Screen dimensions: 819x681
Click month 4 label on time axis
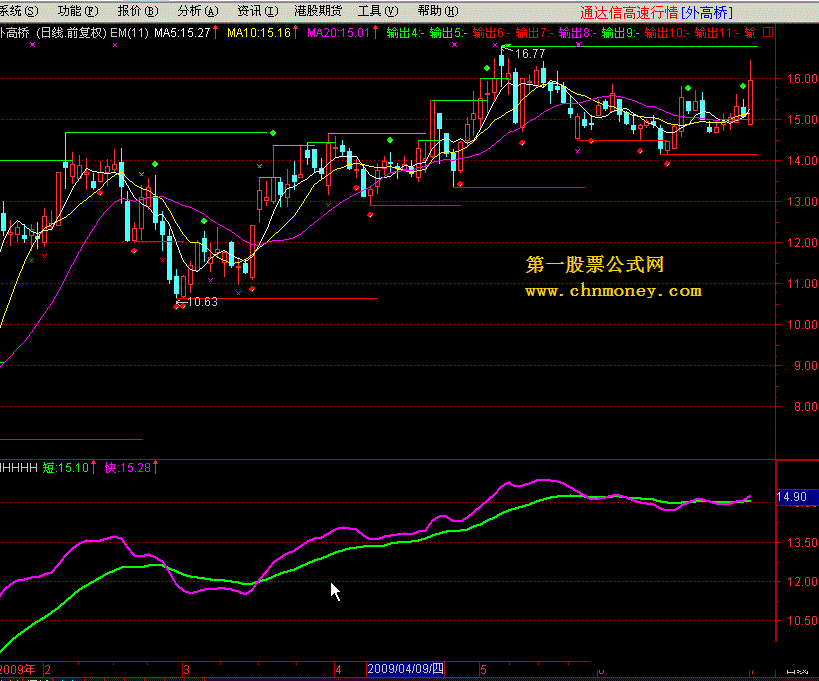pyautogui.click(x=338, y=670)
